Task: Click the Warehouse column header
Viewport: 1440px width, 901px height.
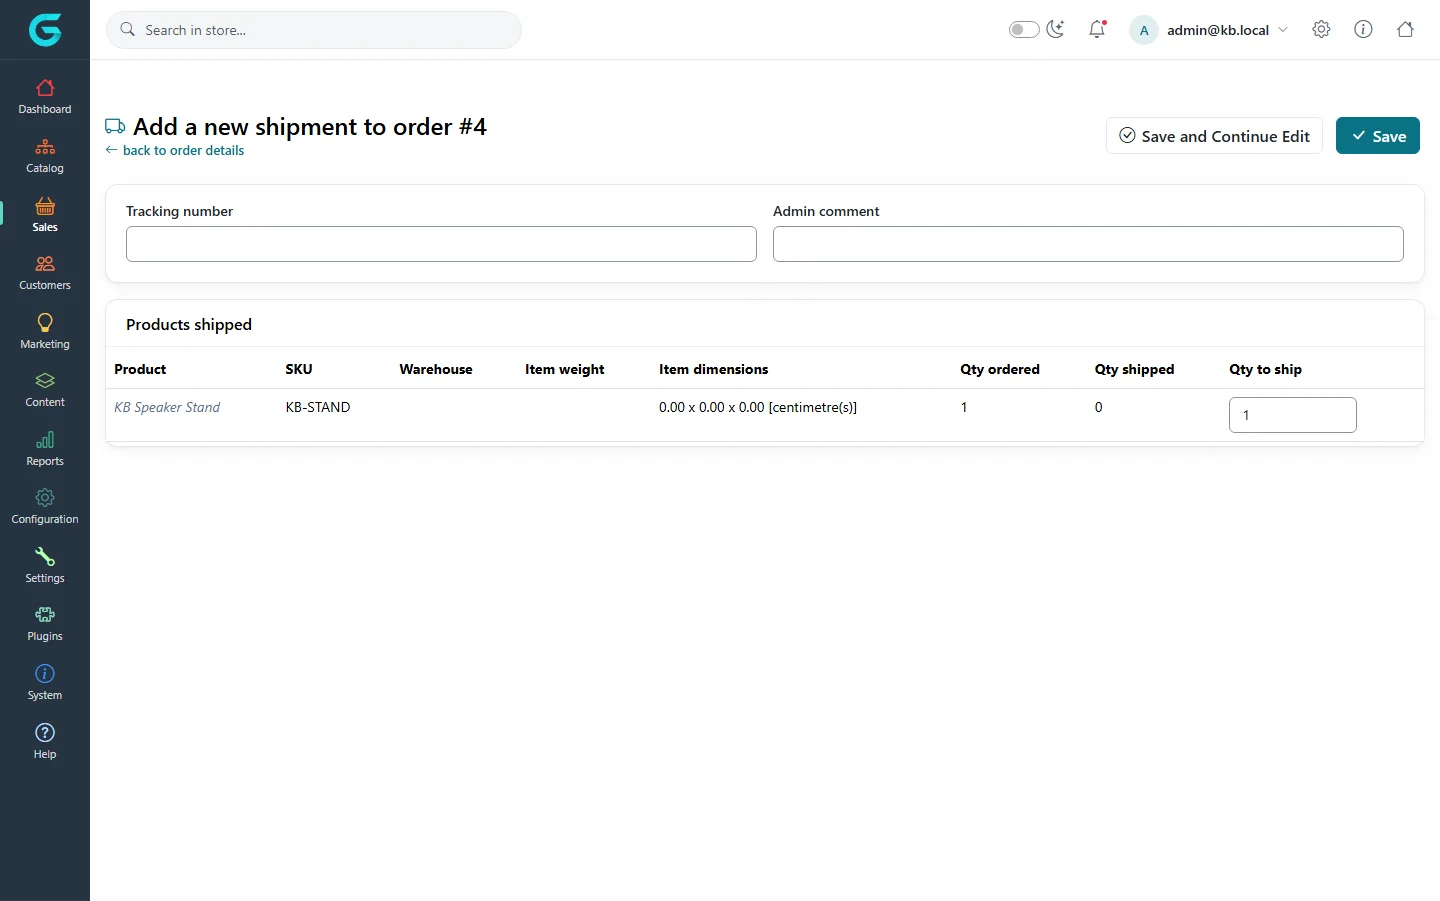Action: click(x=436, y=369)
